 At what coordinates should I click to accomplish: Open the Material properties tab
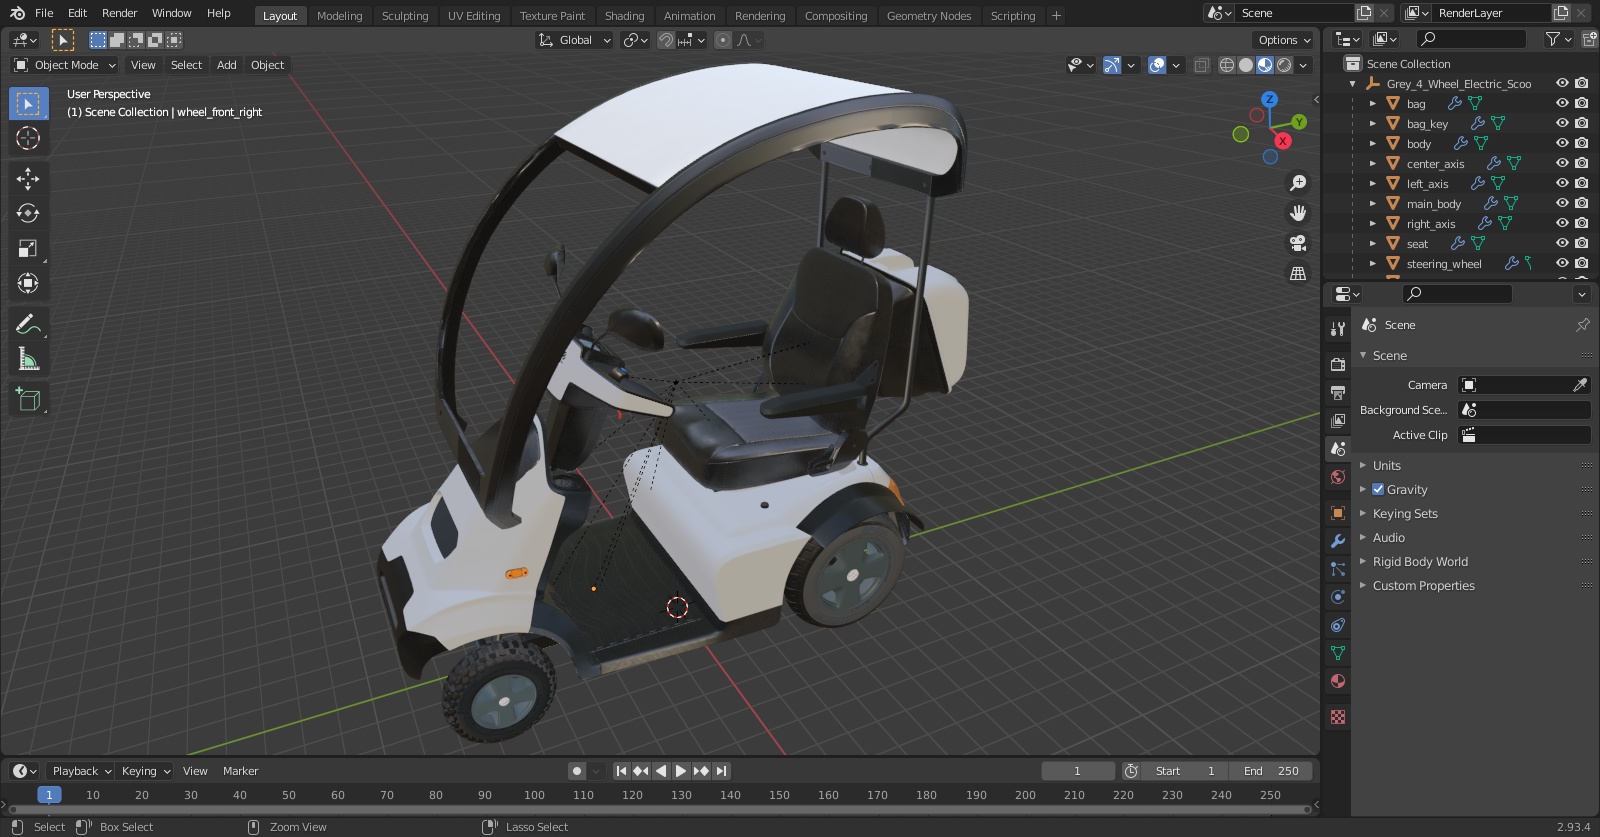coord(1338,681)
